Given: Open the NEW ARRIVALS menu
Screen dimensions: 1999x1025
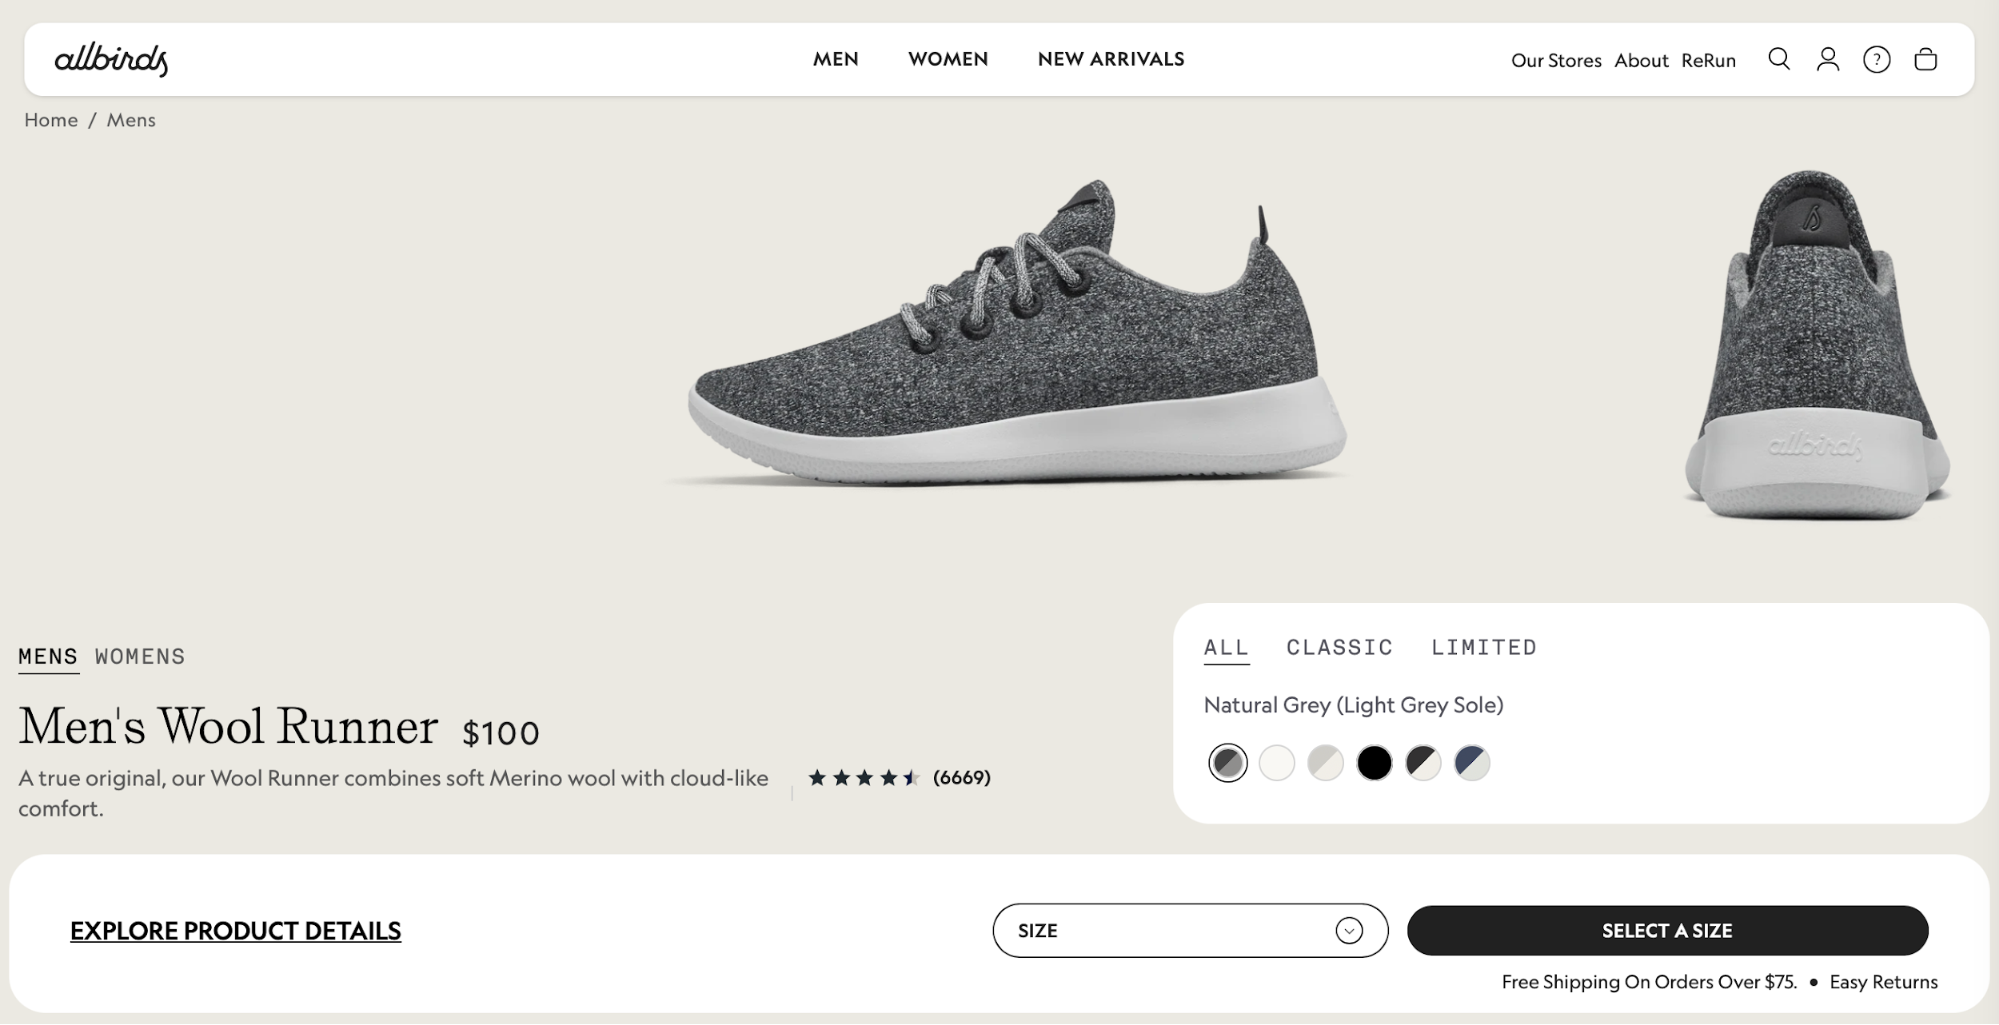Looking at the screenshot, I should click(1111, 59).
